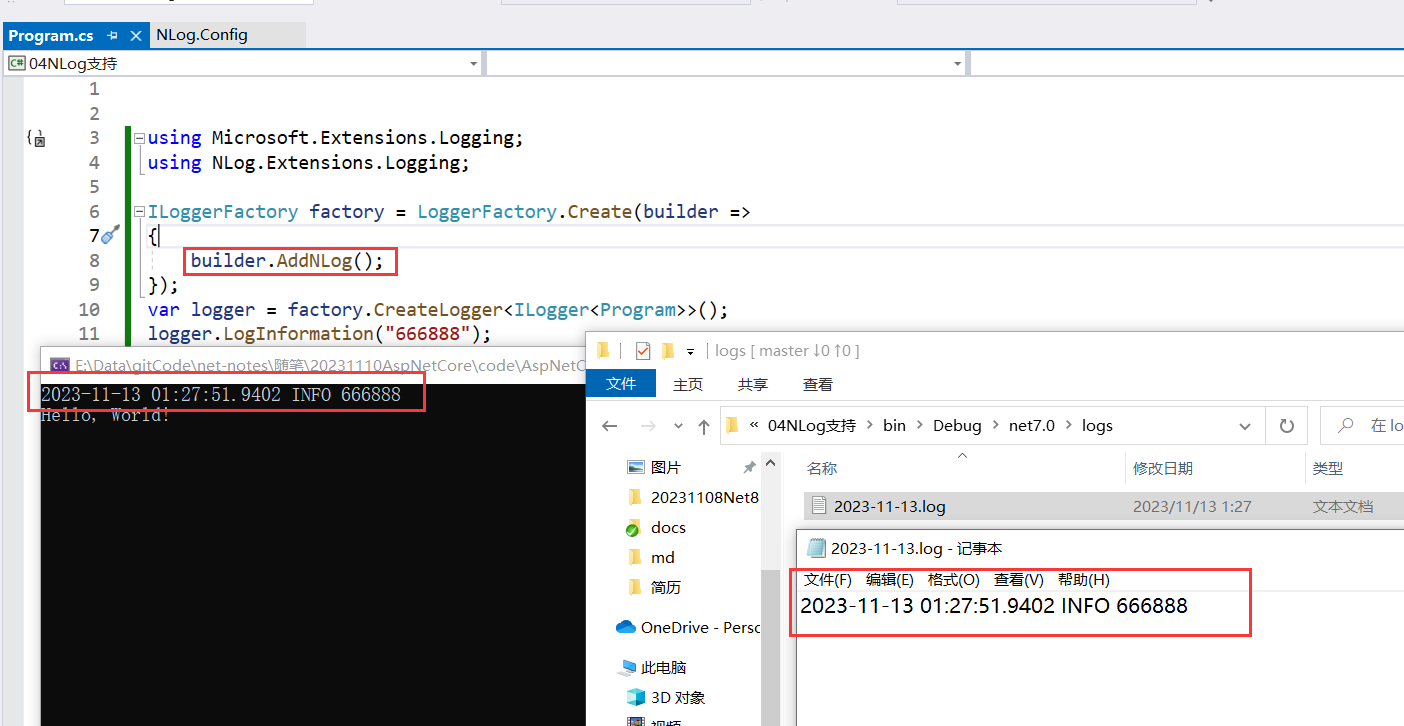Click the log text line in Notepad
This screenshot has width=1404, height=726.
pyautogui.click(x=994, y=605)
